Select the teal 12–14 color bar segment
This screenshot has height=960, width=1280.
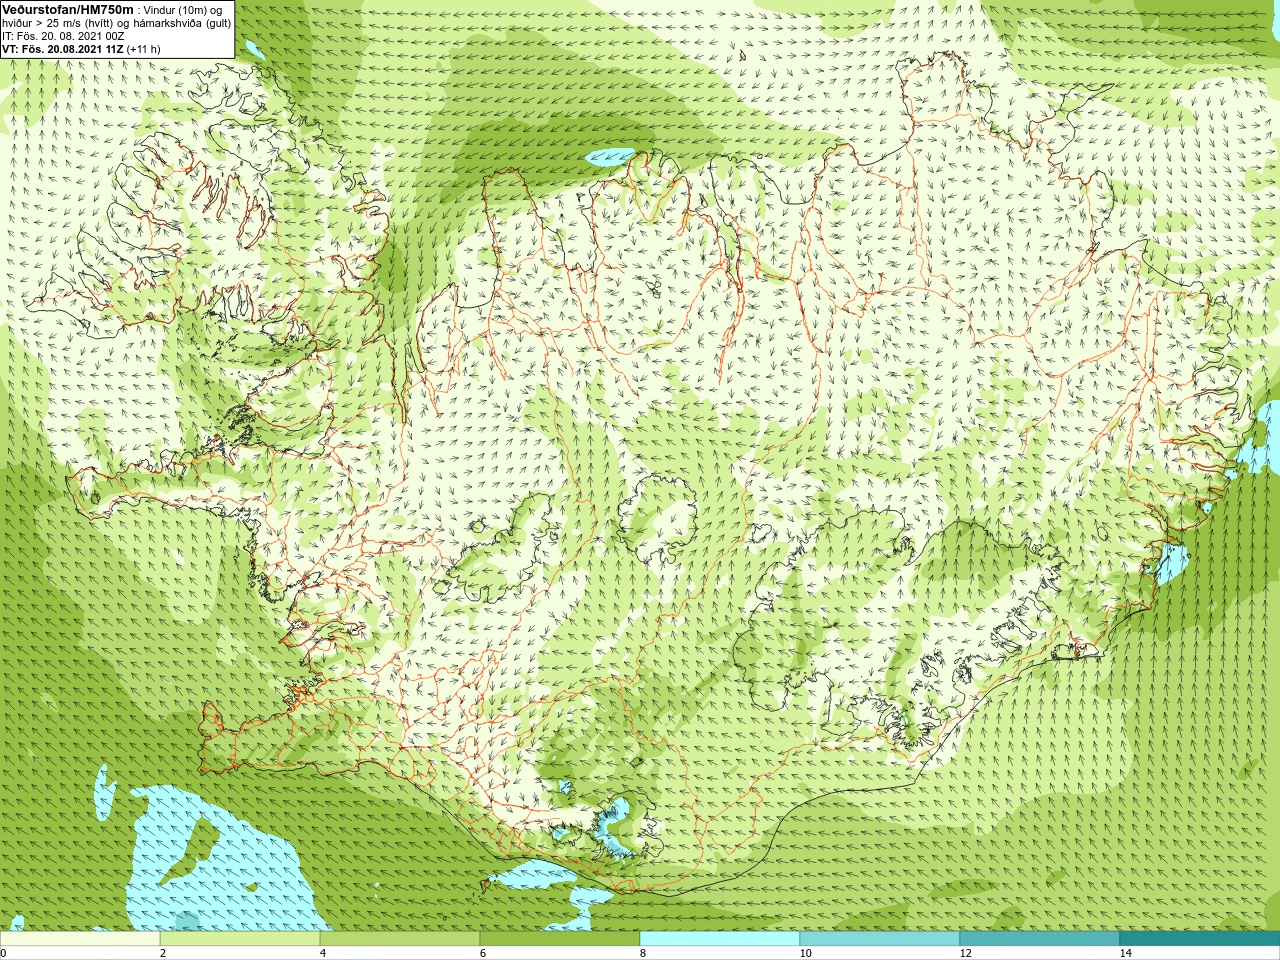tap(1040, 939)
